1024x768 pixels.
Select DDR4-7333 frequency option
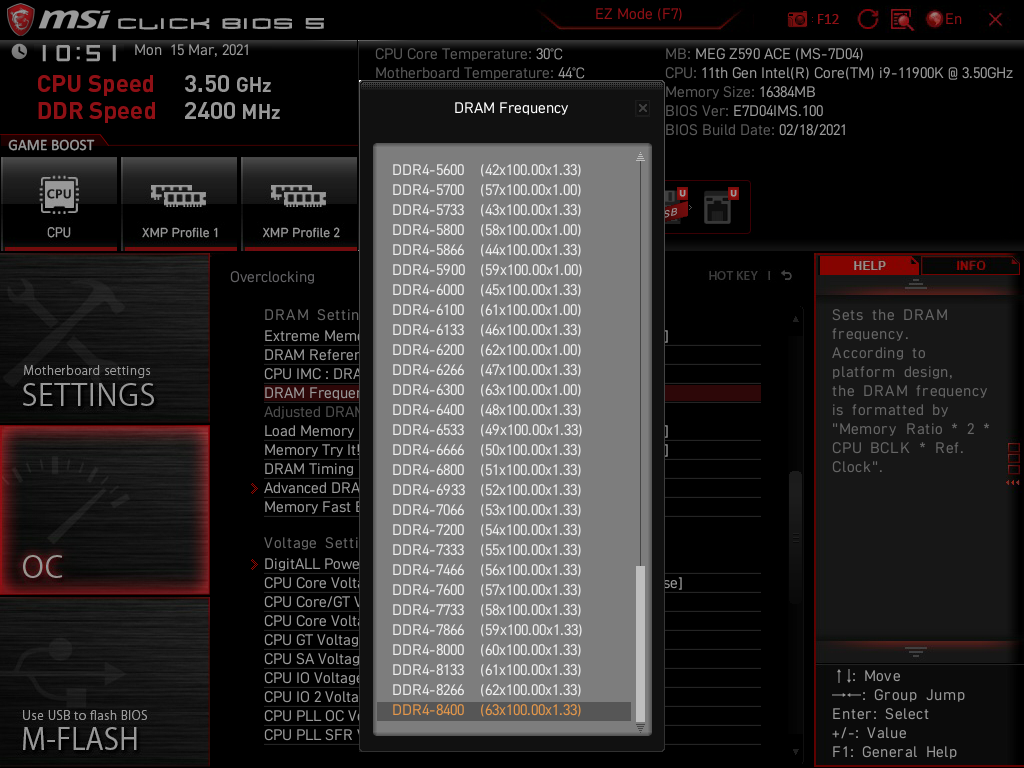(x=504, y=550)
